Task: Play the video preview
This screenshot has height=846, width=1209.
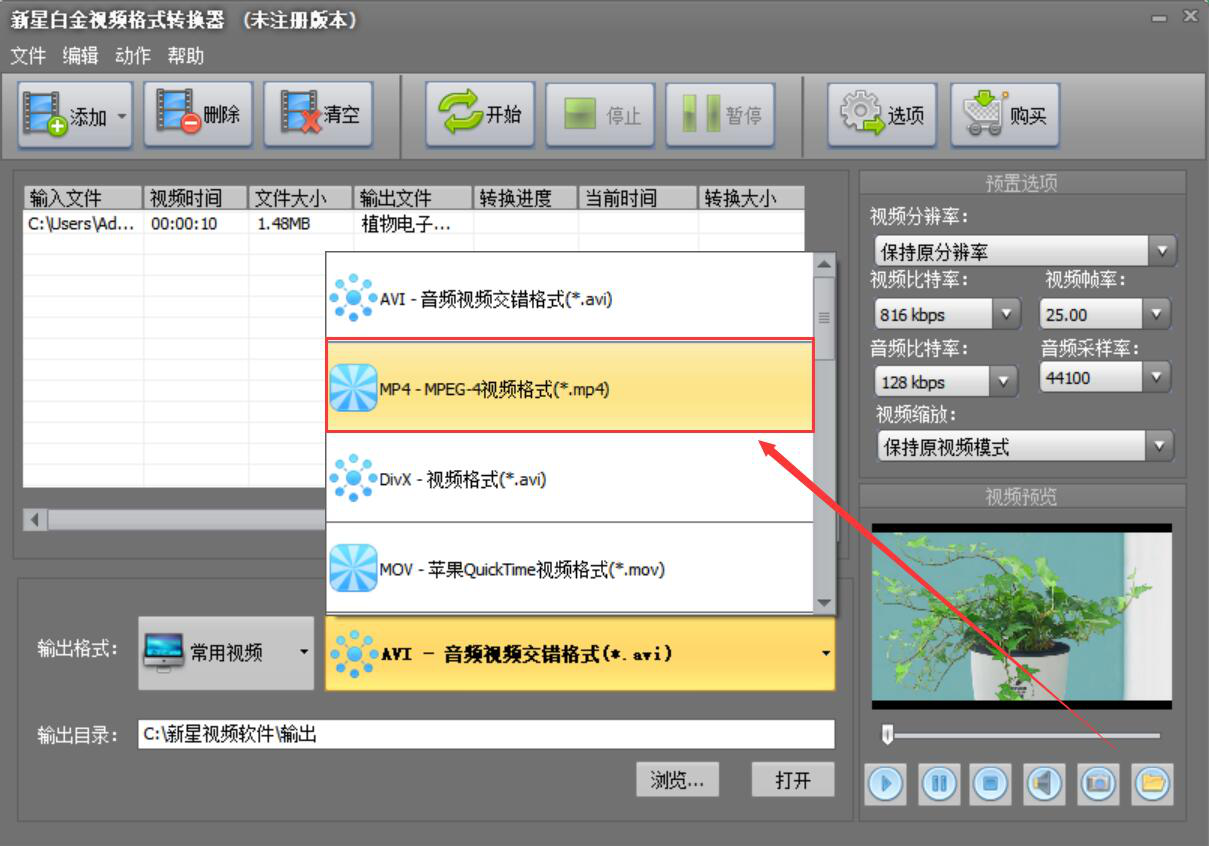Action: 885,784
